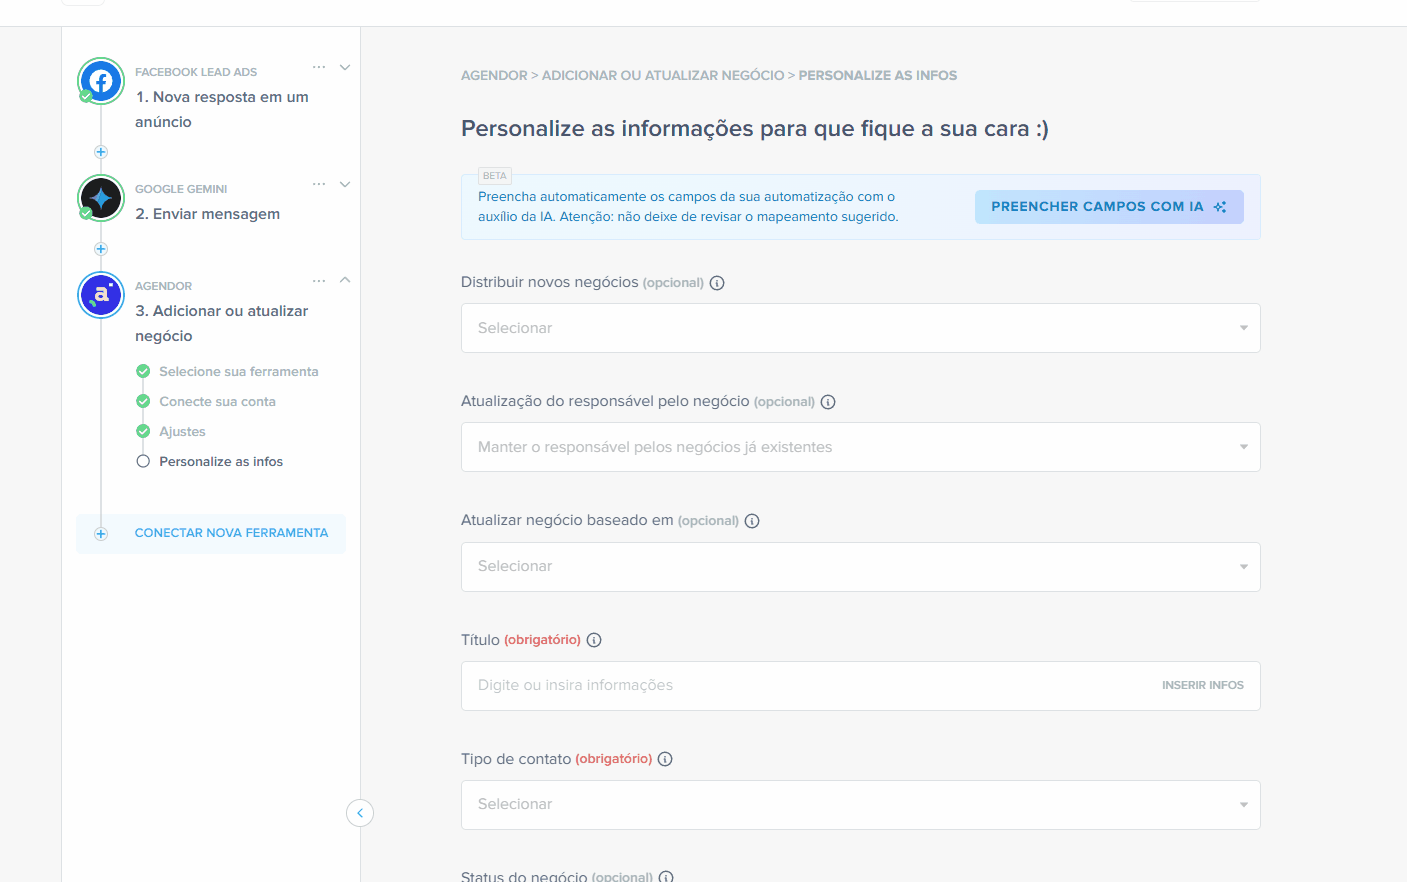Open the three-dot menu for Agendor step

tap(319, 281)
